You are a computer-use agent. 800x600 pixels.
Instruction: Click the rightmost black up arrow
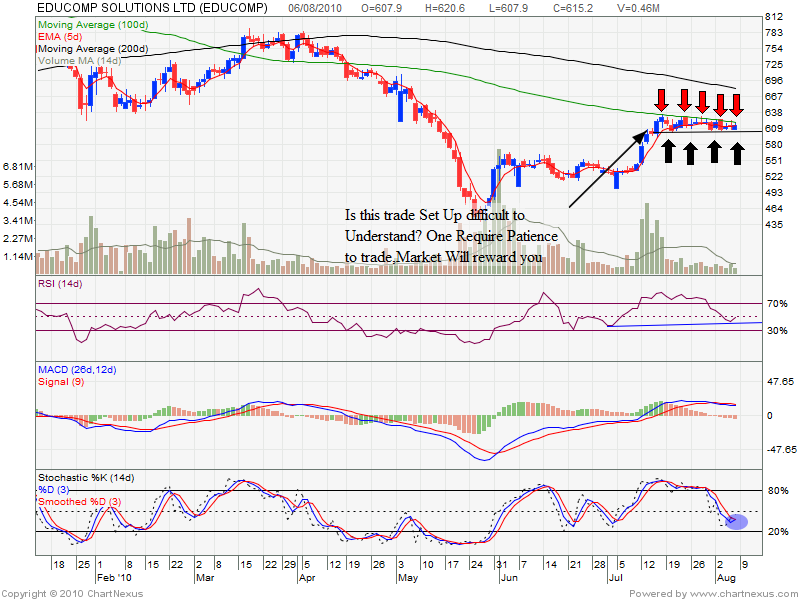click(x=737, y=152)
